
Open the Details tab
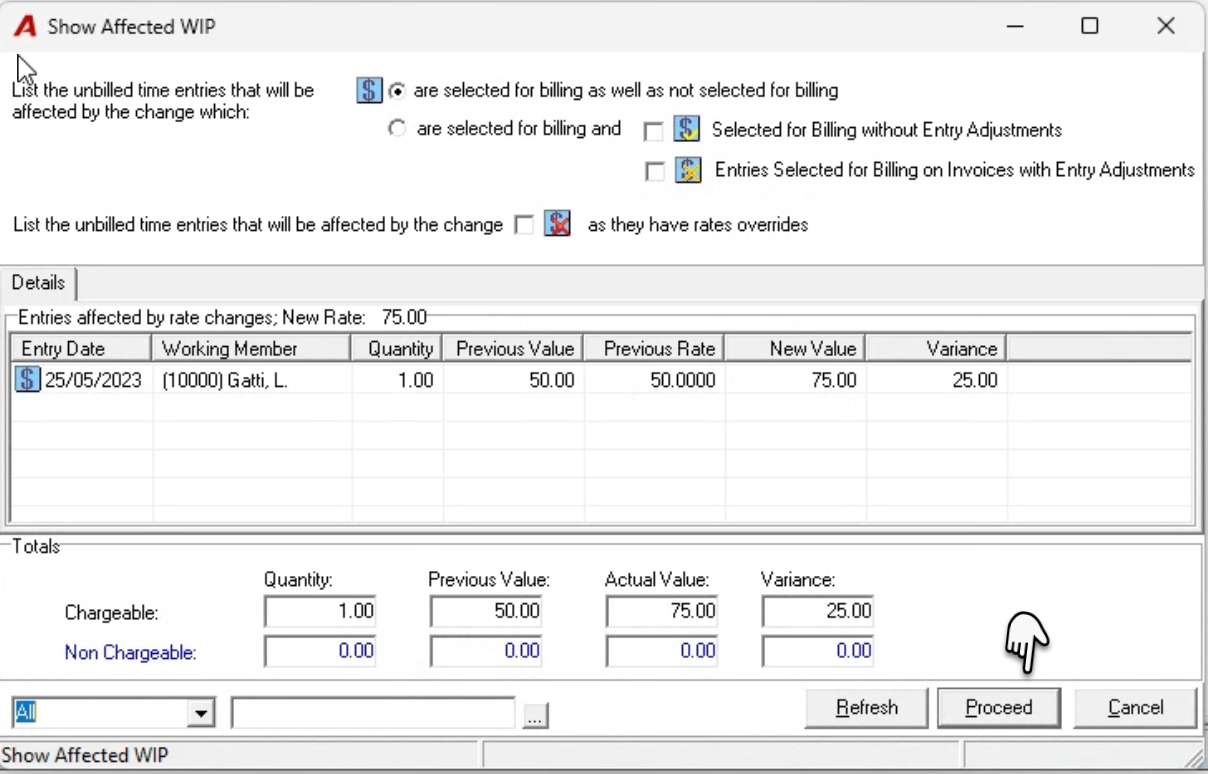(x=38, y=283)
